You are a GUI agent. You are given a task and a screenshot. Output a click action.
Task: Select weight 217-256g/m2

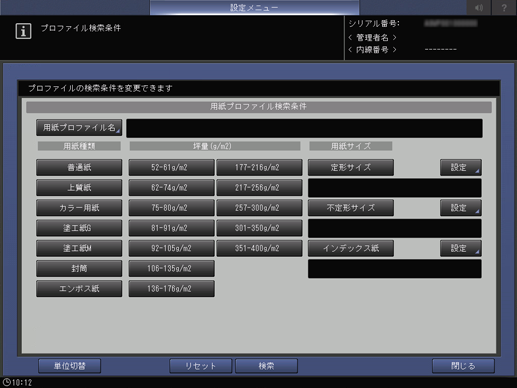[x=259, y=188]
